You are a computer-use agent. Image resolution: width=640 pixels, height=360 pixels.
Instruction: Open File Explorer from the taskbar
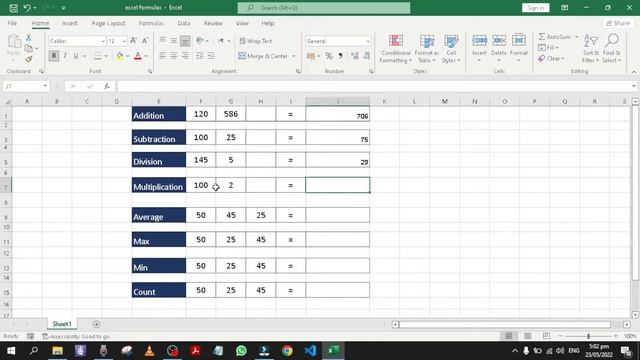(58, 351)
